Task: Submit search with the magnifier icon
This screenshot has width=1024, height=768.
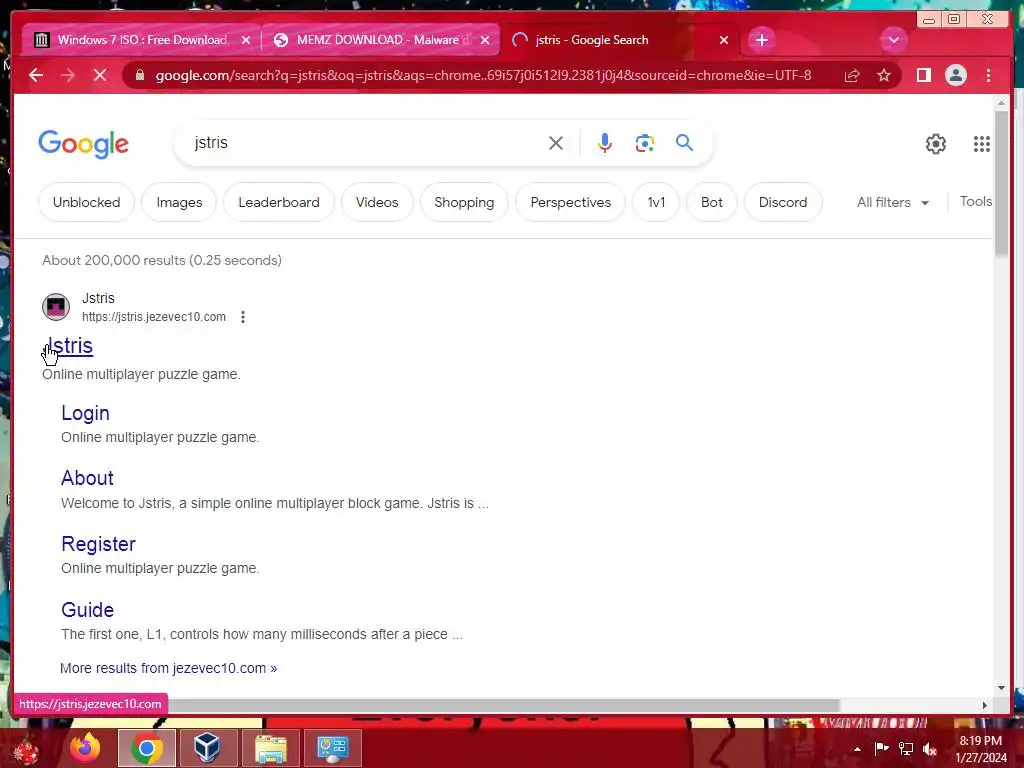Action: coord(684,143)
